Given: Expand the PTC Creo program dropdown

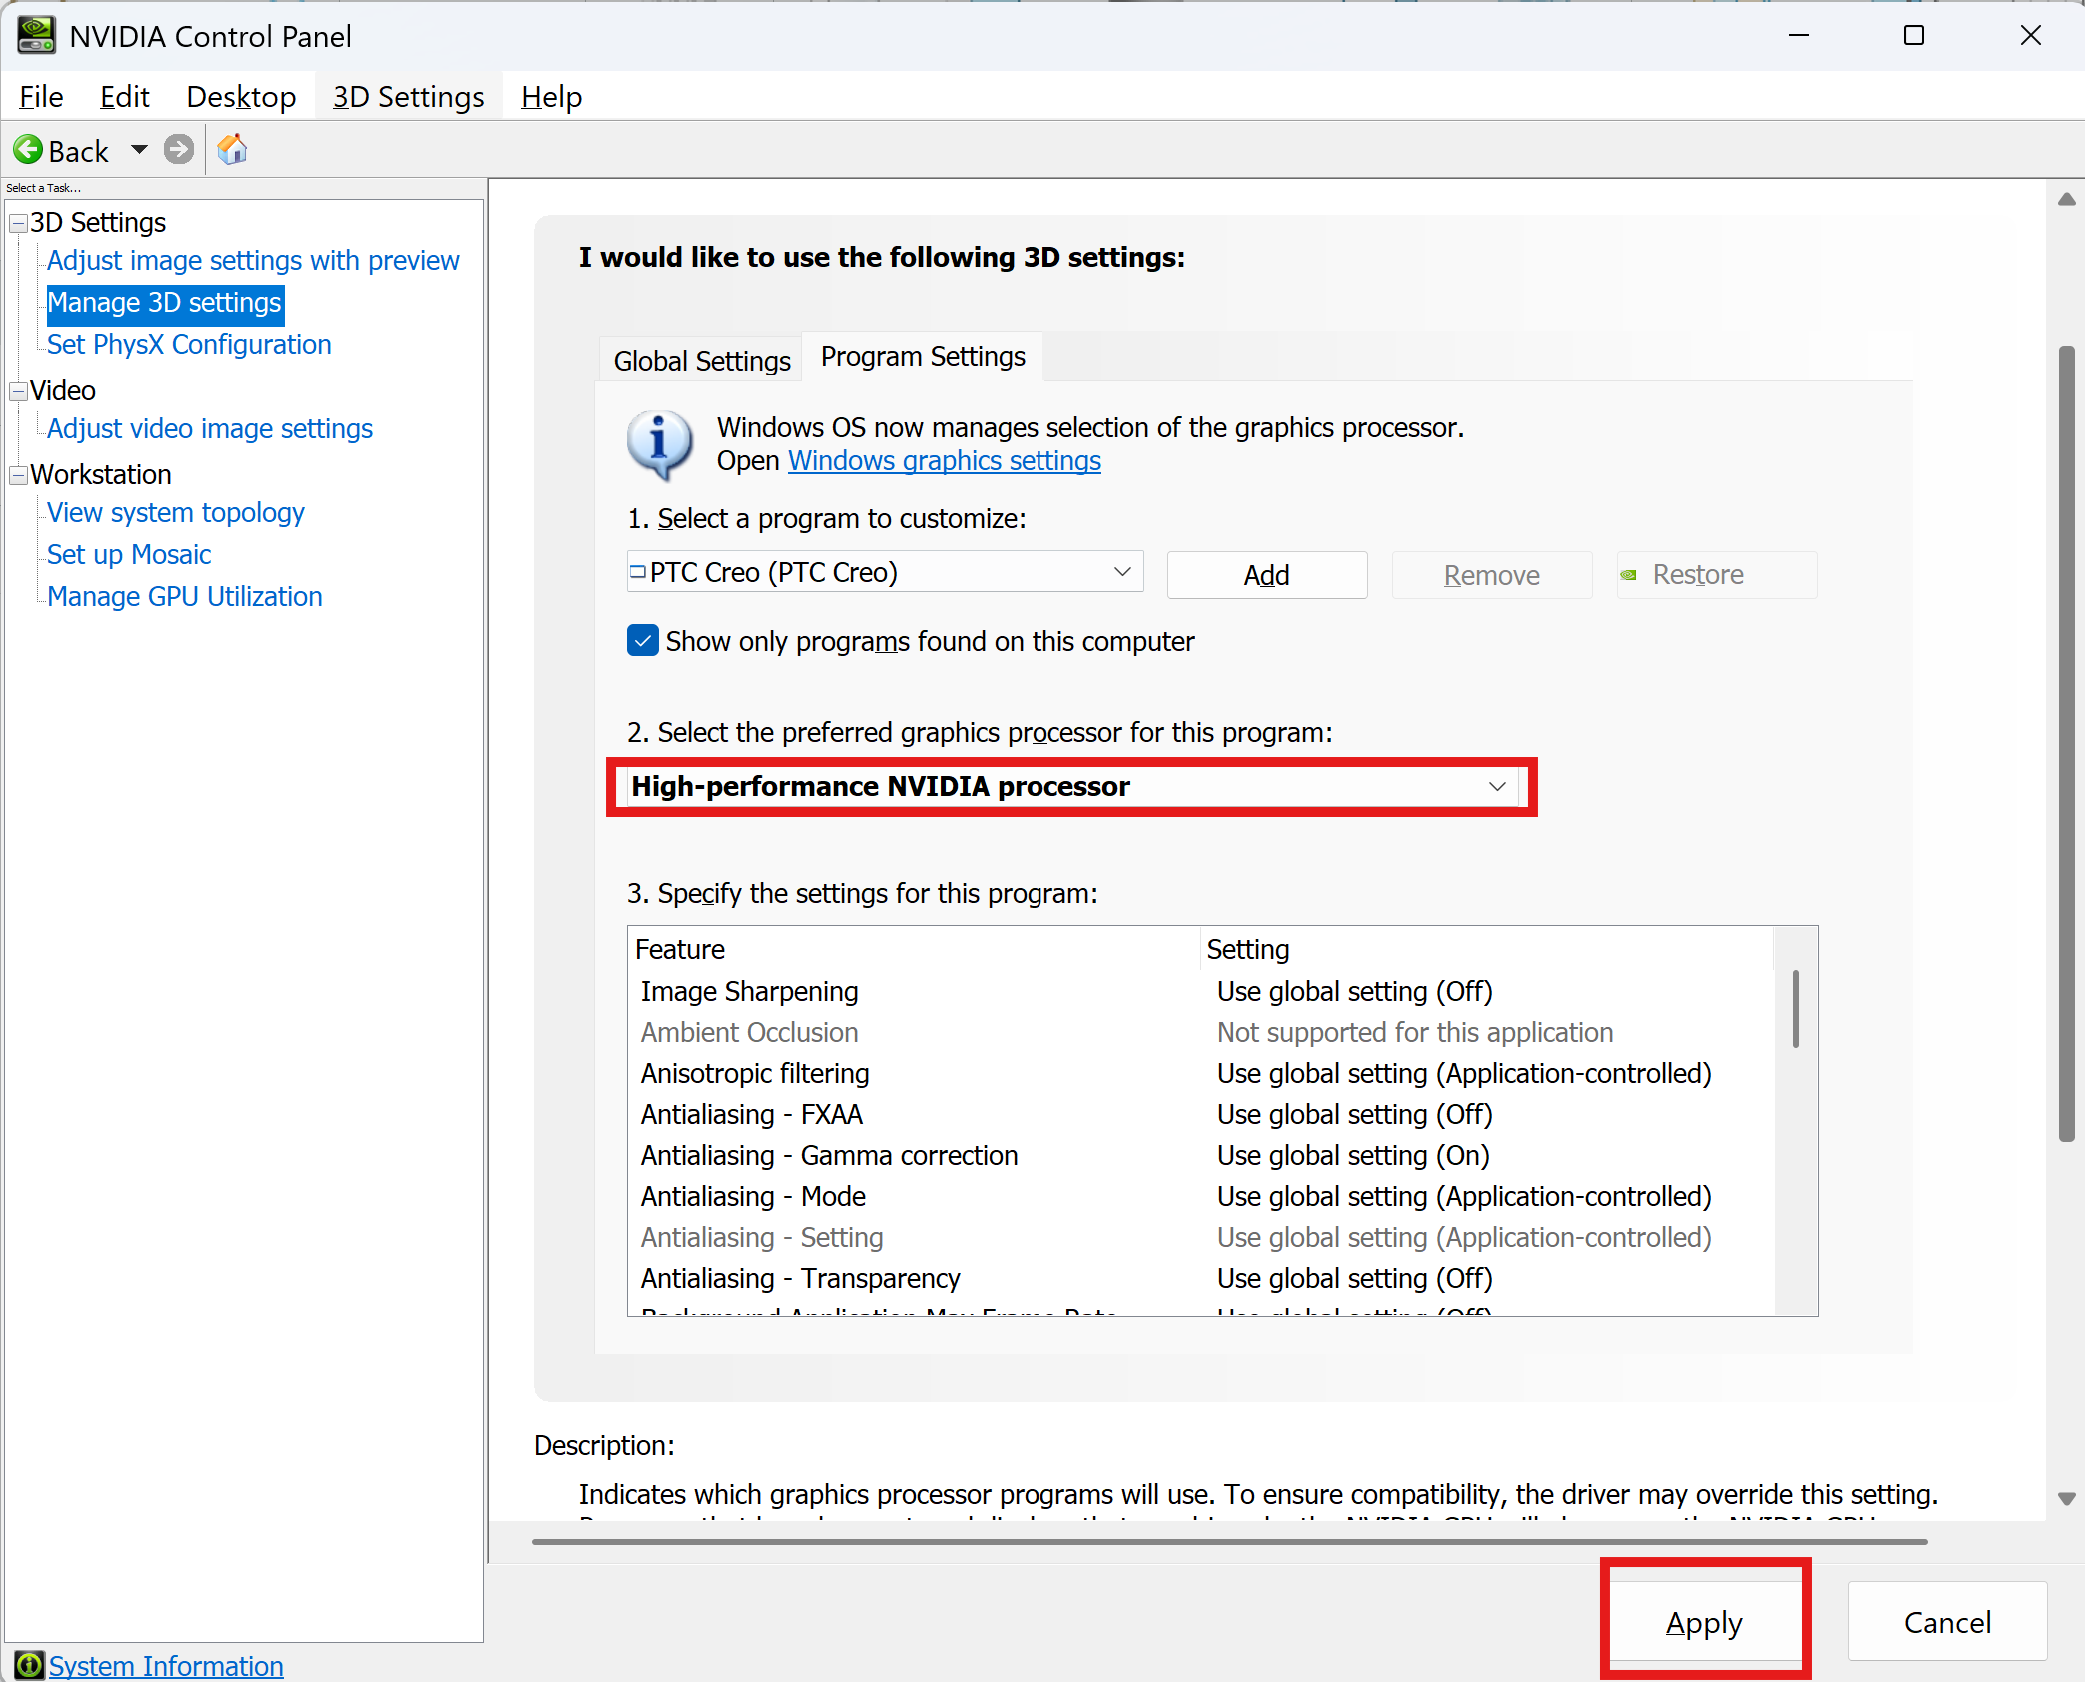Looking at the screenshot, I should [x=885, y=572].
